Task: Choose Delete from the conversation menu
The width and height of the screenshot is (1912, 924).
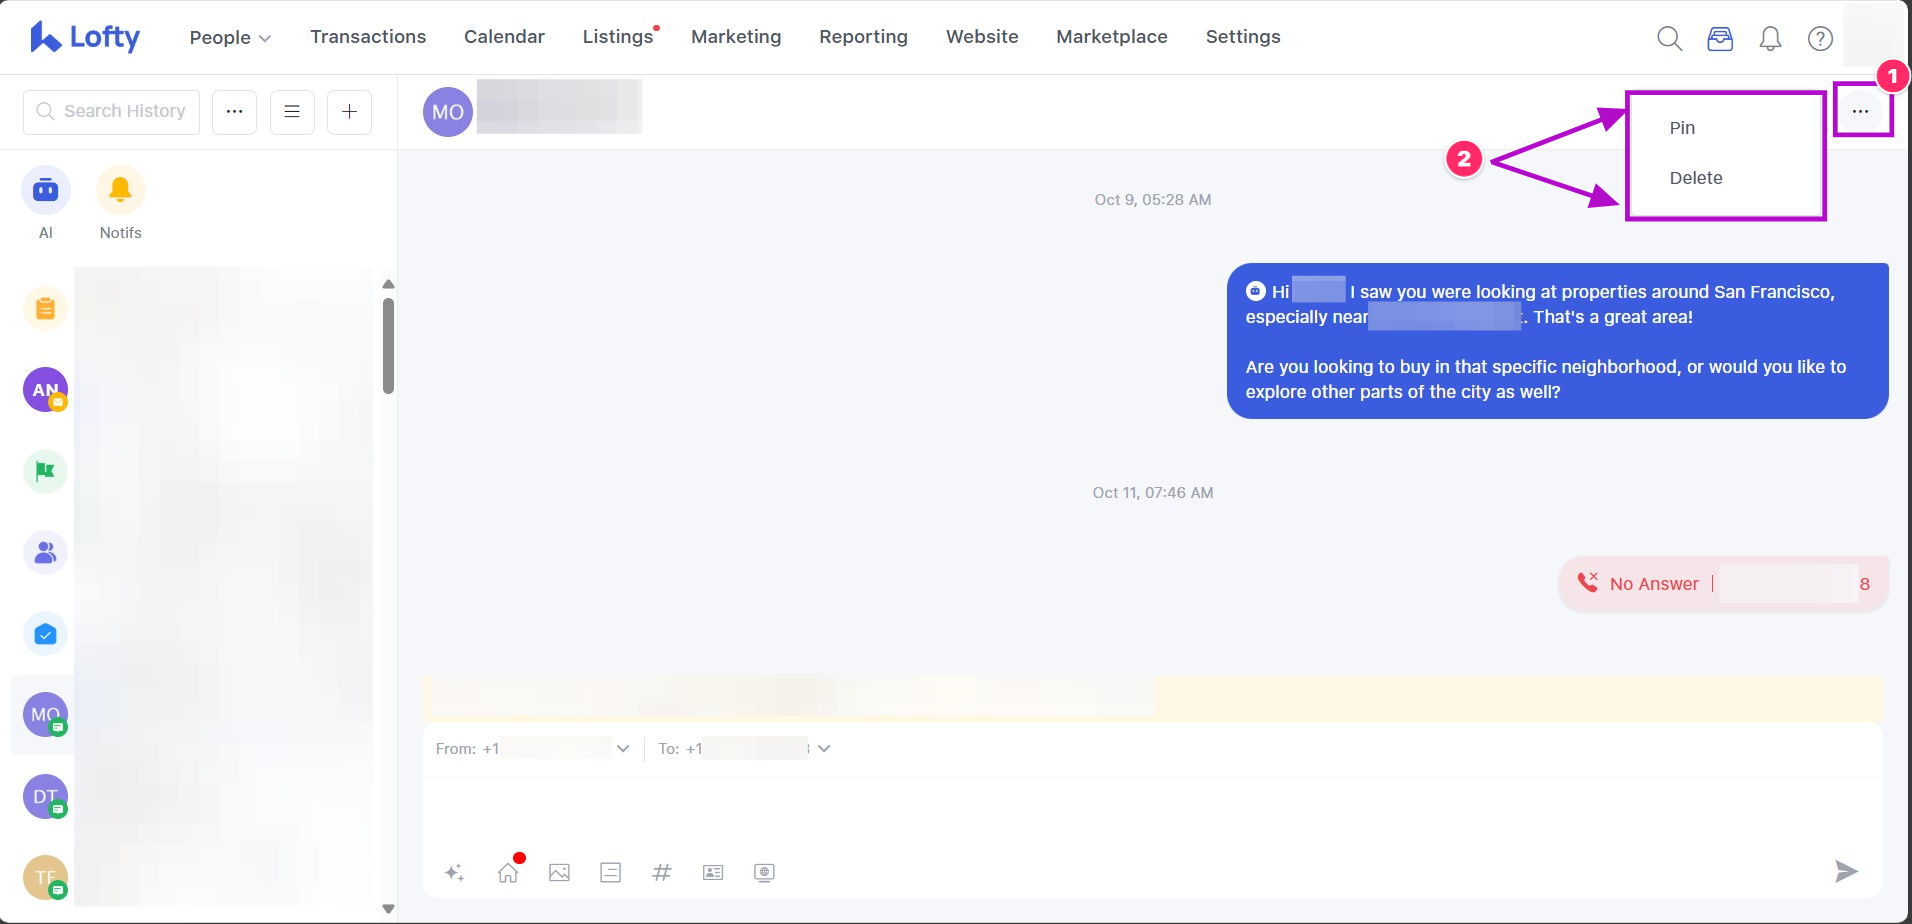Action: [1695, 178]
